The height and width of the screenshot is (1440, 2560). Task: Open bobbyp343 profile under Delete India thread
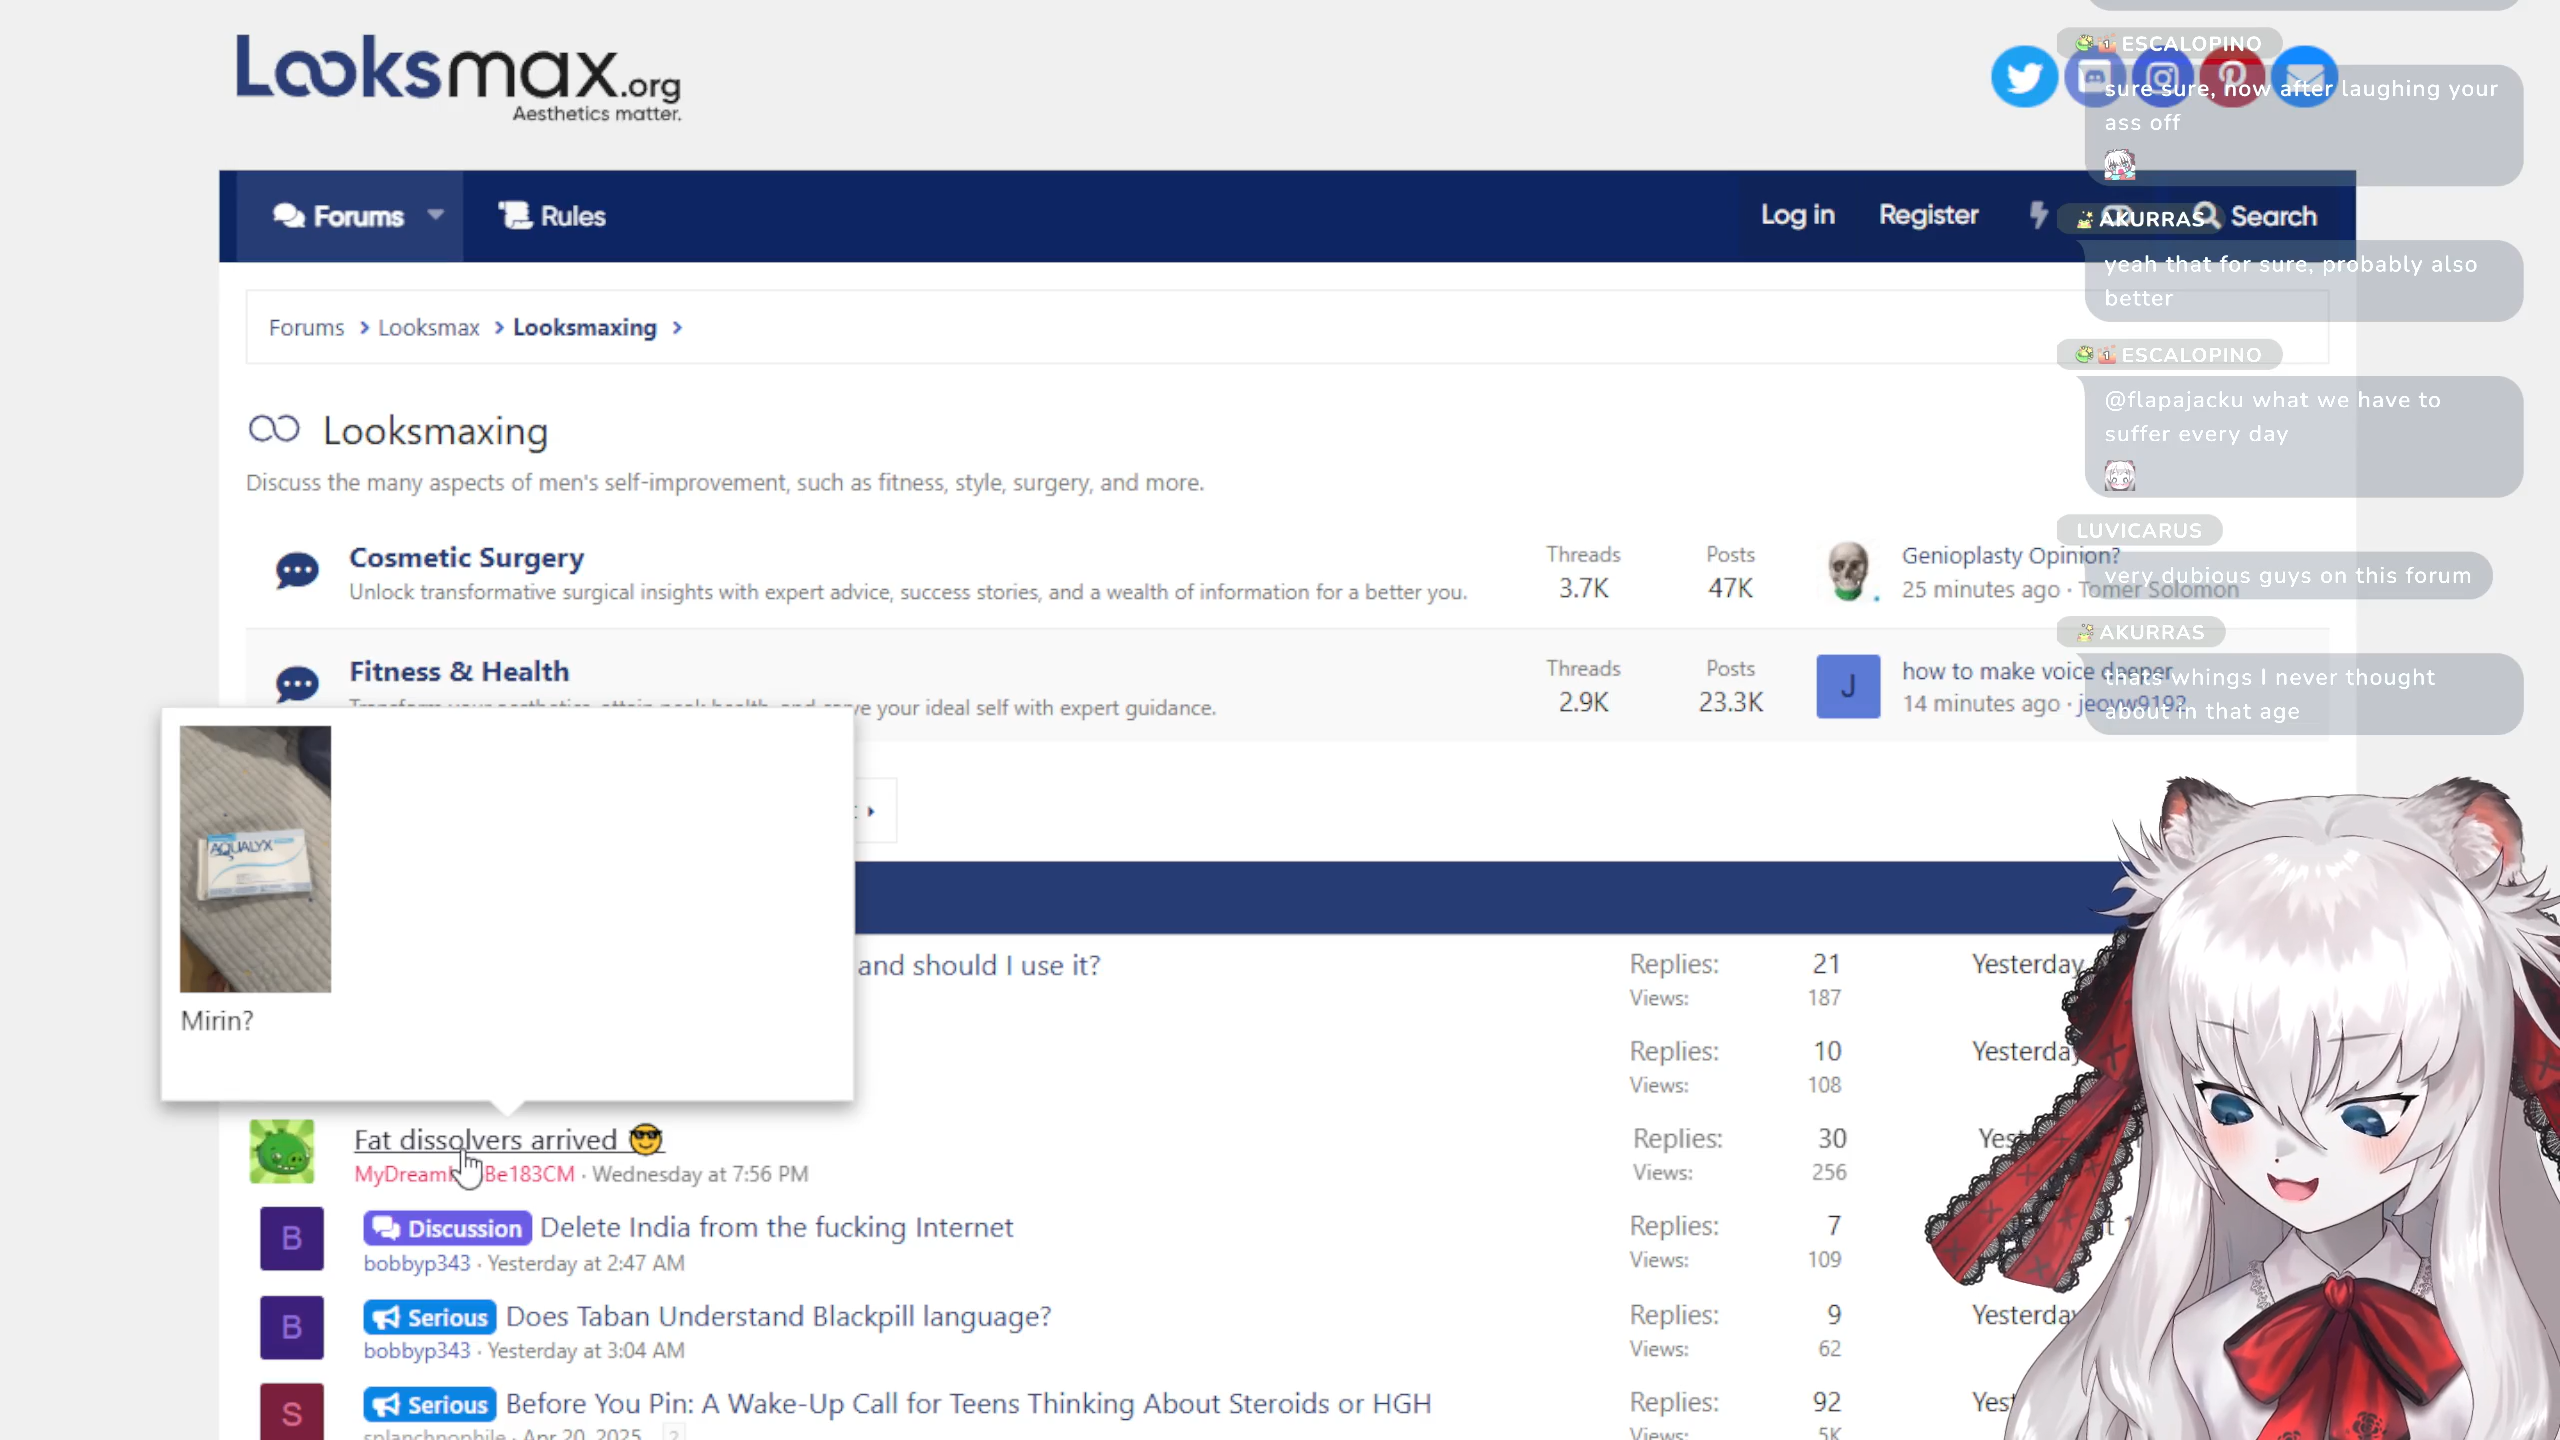point(417,1263)
